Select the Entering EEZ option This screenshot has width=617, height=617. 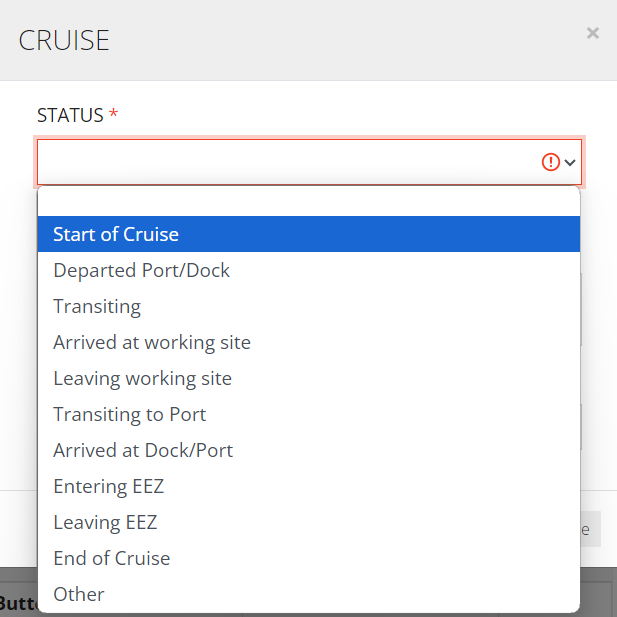[x=308, y=486]
